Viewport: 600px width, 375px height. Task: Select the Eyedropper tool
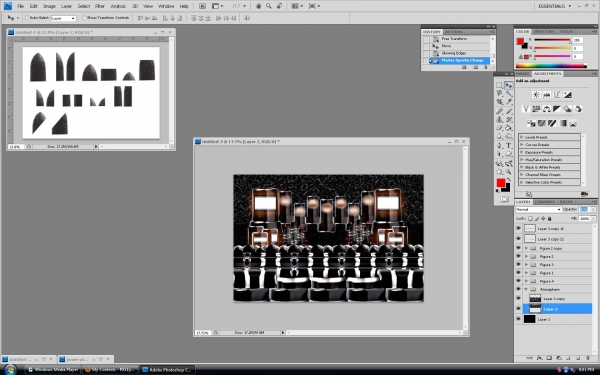pos(509,102)
